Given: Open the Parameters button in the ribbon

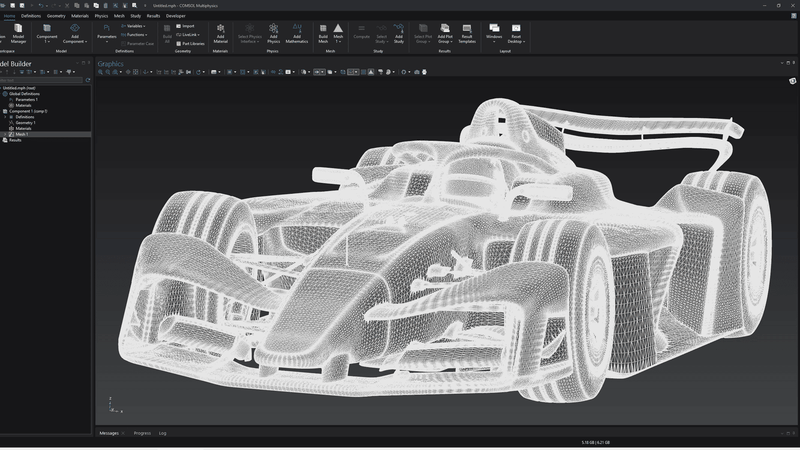Looking at the screenshot, I should coord(107,34).
